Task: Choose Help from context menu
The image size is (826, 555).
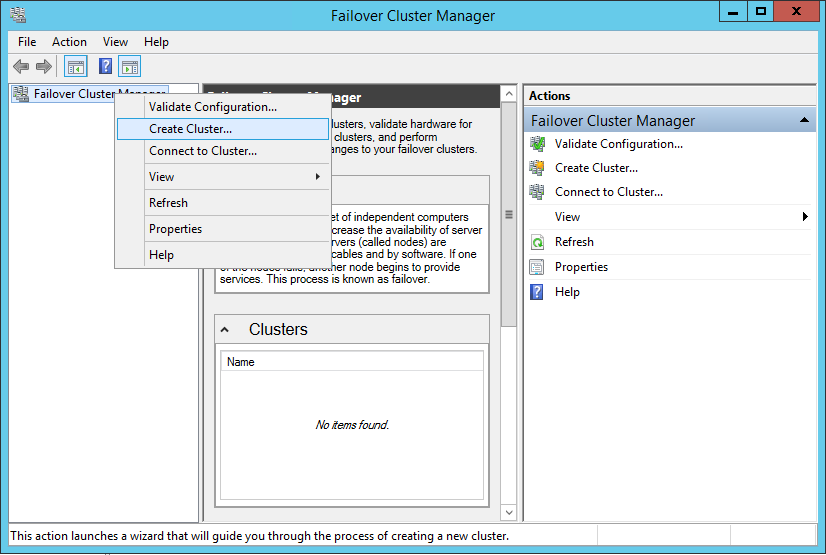Action: tap(223, 255)
